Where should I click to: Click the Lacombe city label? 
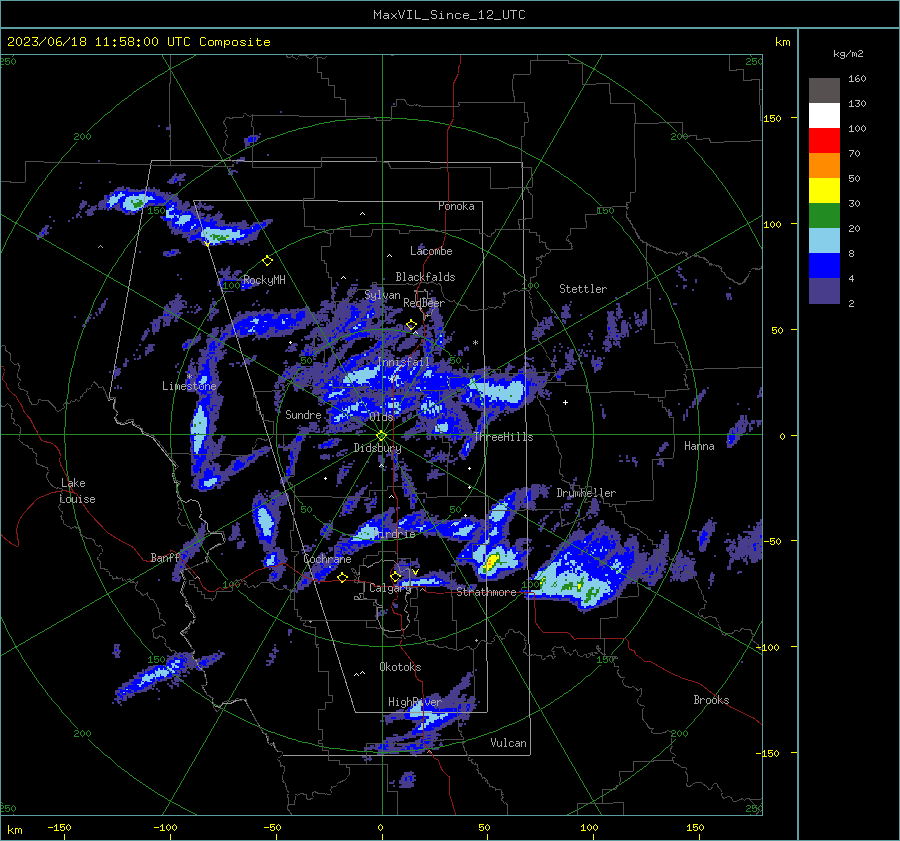[x=431, y=251]
